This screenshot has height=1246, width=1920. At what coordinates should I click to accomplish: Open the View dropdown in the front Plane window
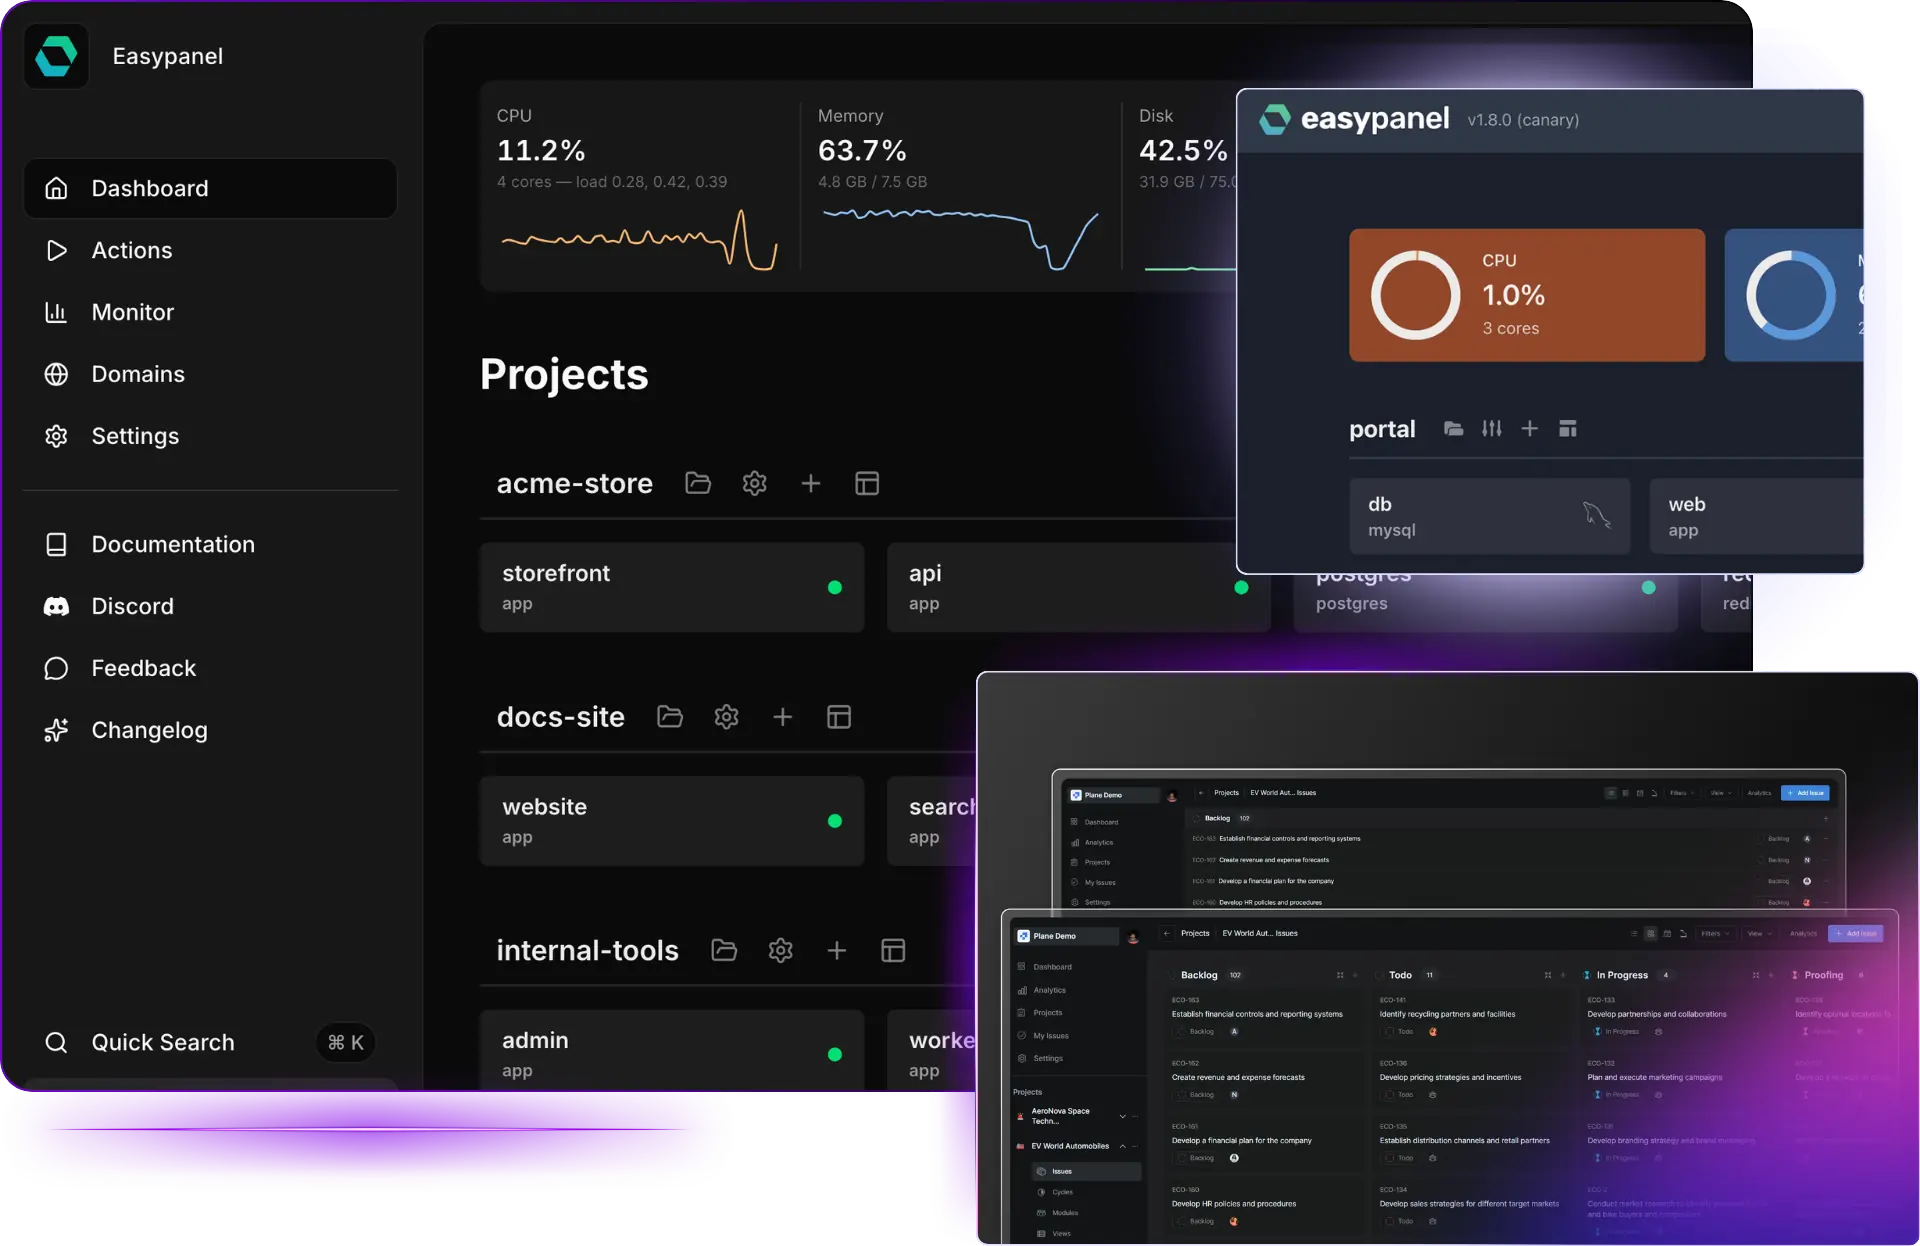point(1758,934)
